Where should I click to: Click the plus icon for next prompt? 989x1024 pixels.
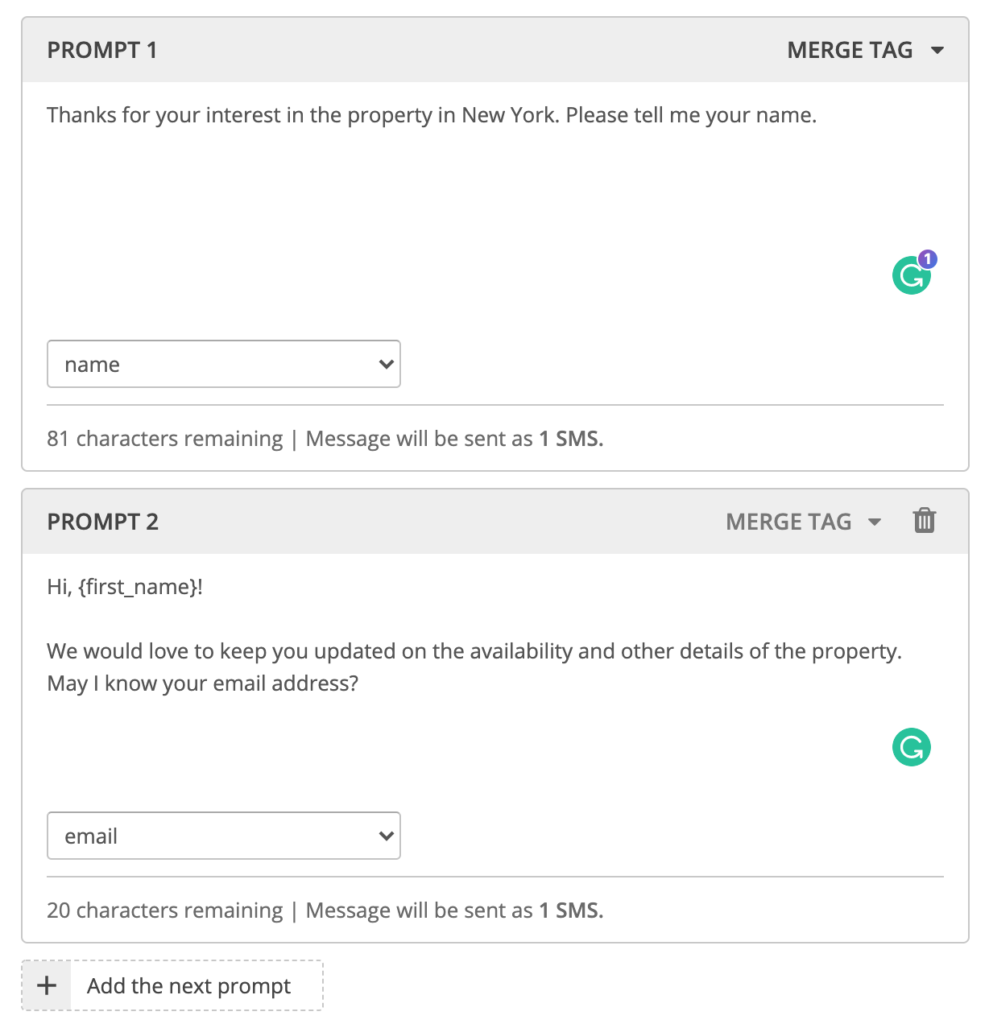[x=46, y=985]
